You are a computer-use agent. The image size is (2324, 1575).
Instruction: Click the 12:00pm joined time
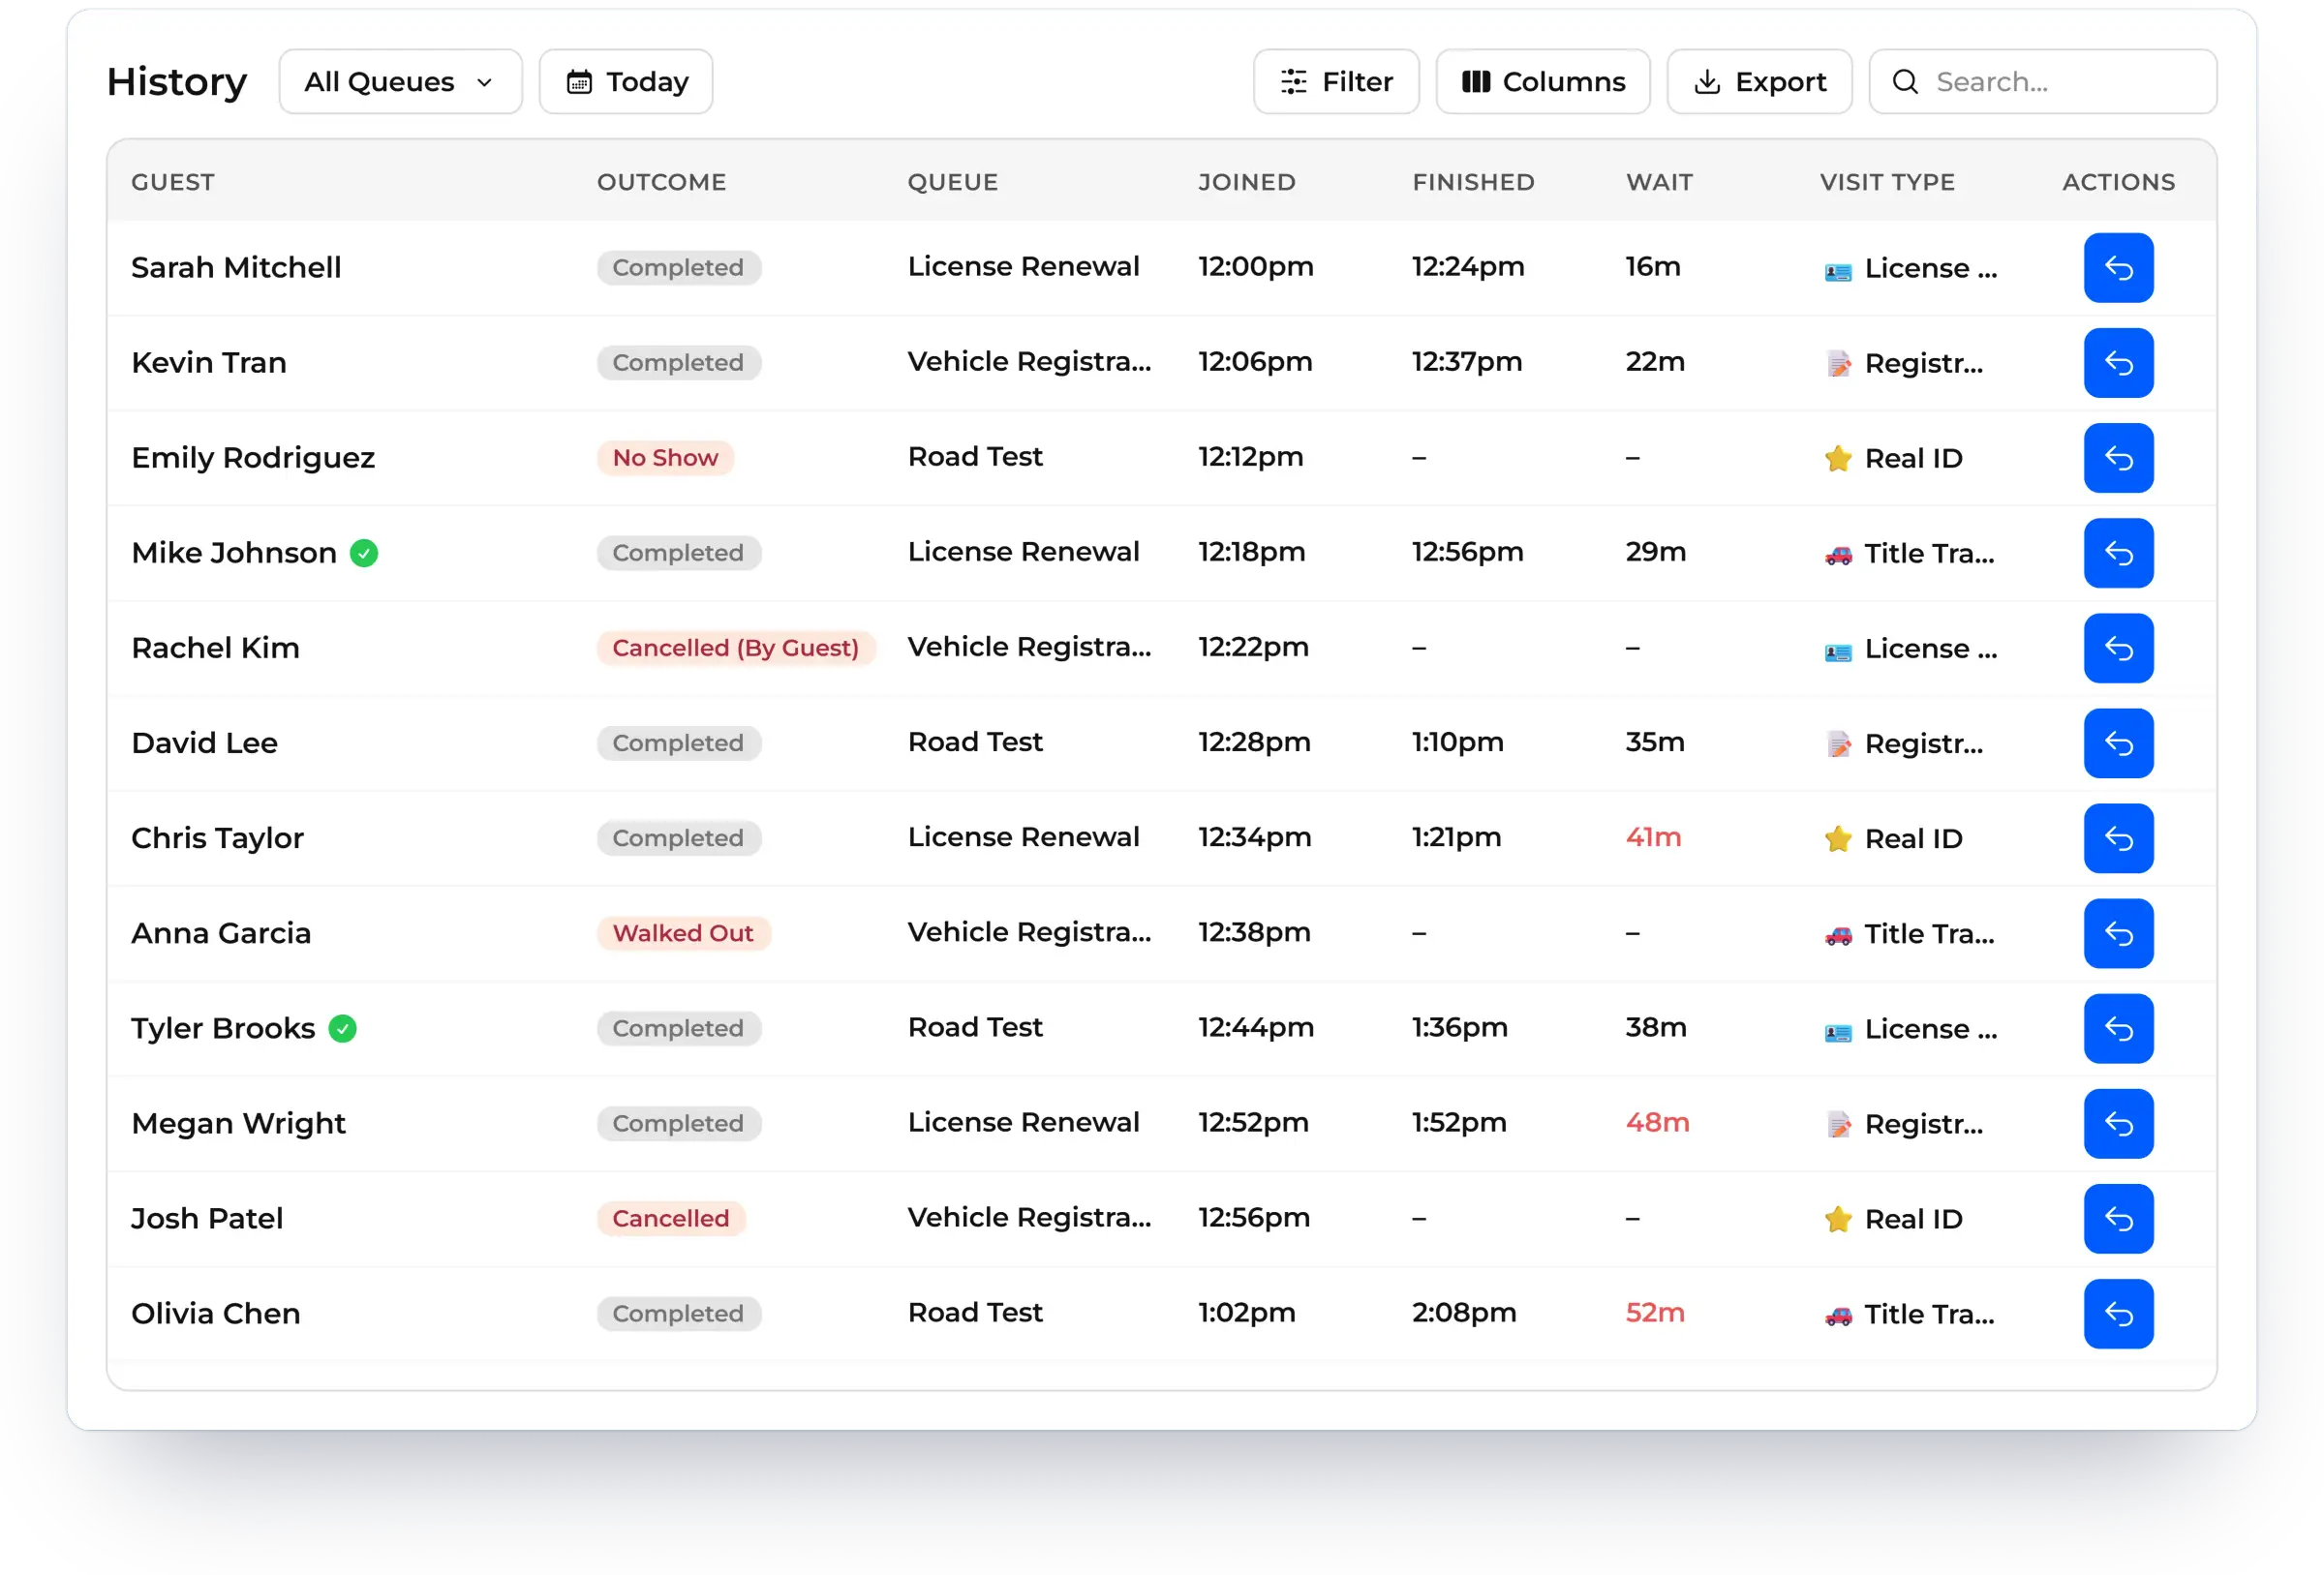pos(1256,266)
